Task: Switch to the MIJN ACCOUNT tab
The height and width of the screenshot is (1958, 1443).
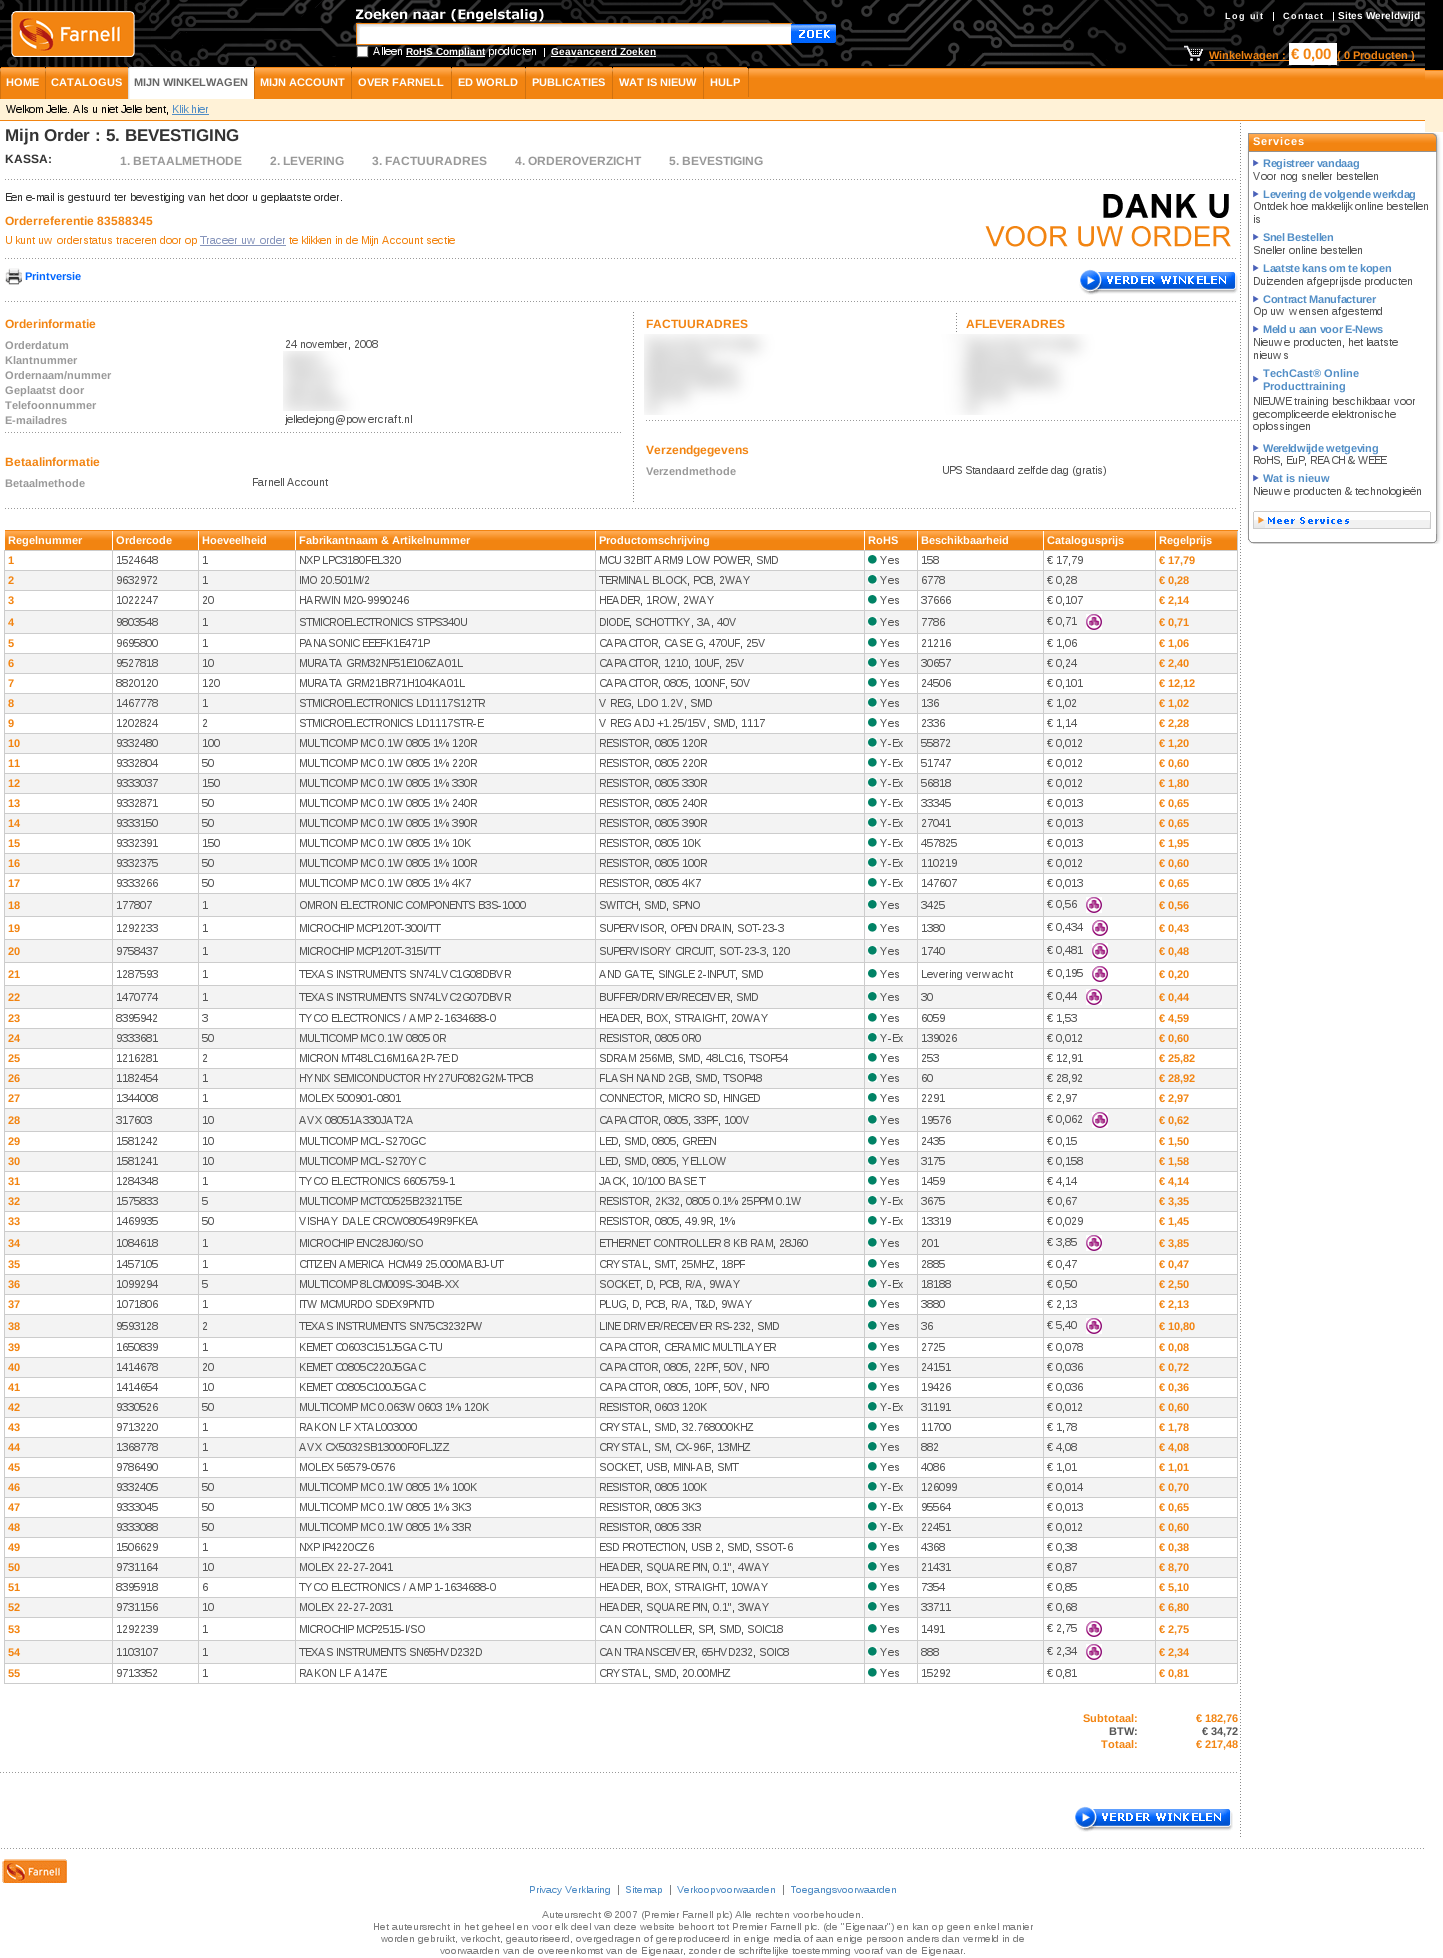Action: [302, 83]
